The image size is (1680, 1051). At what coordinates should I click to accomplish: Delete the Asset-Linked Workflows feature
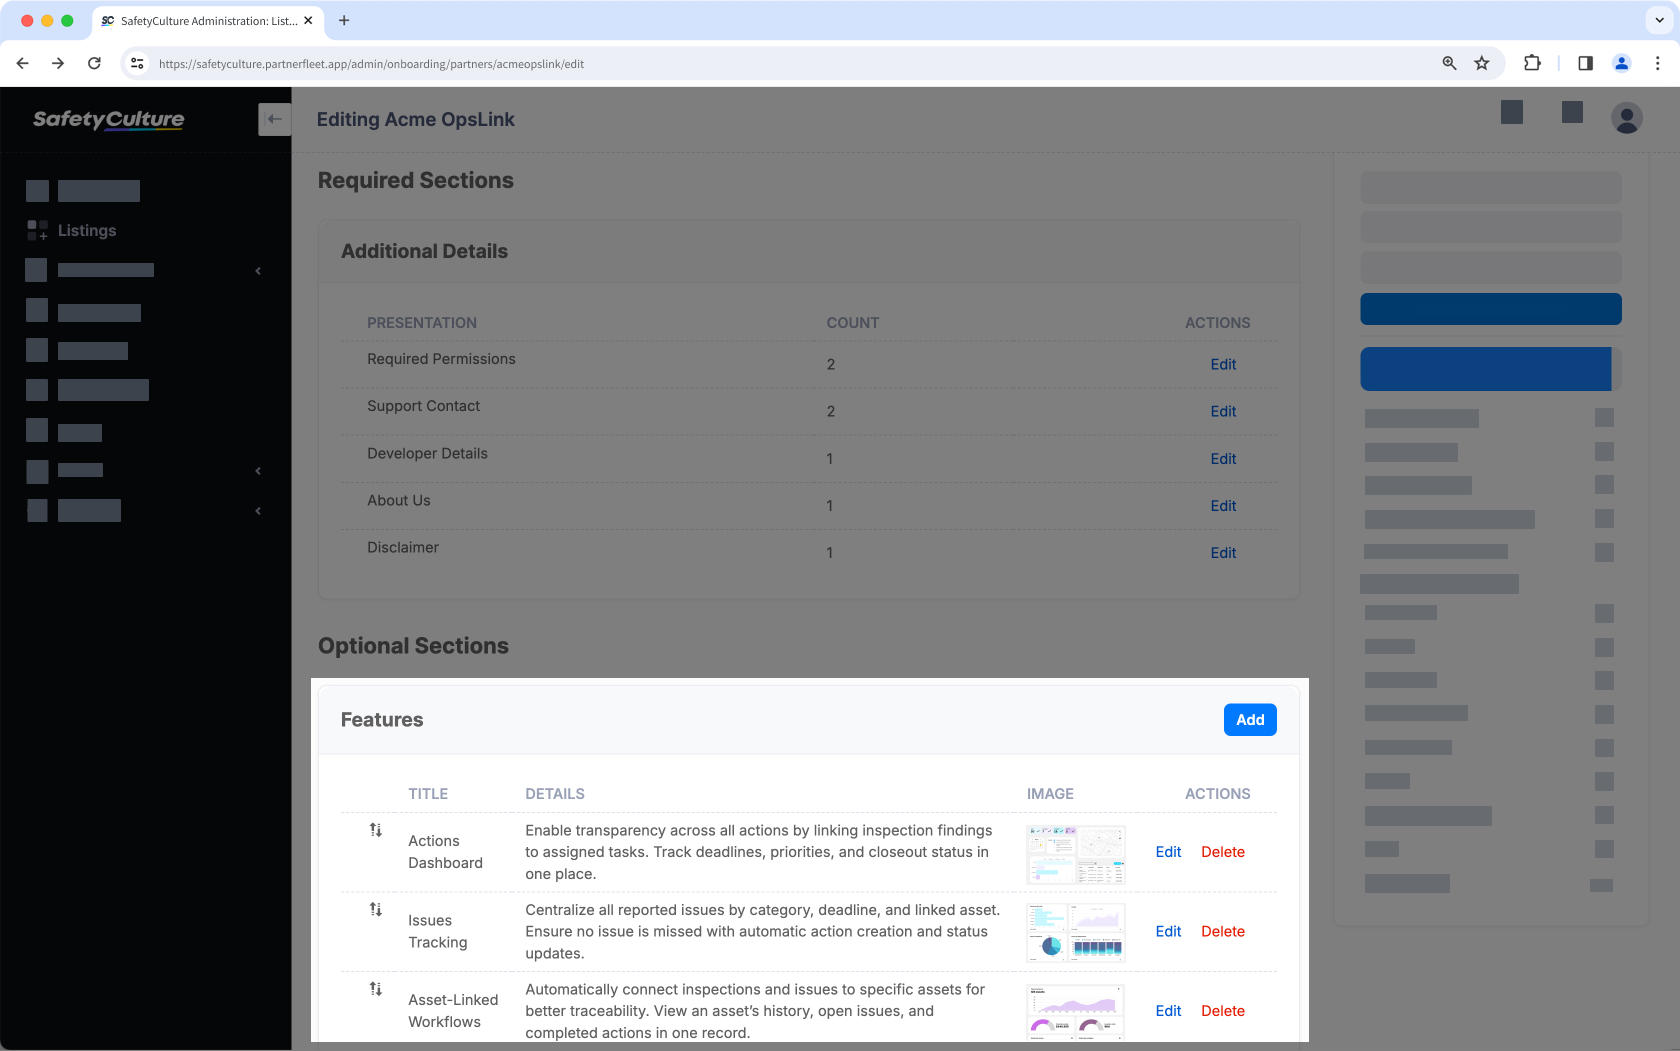point(1223,1011)
